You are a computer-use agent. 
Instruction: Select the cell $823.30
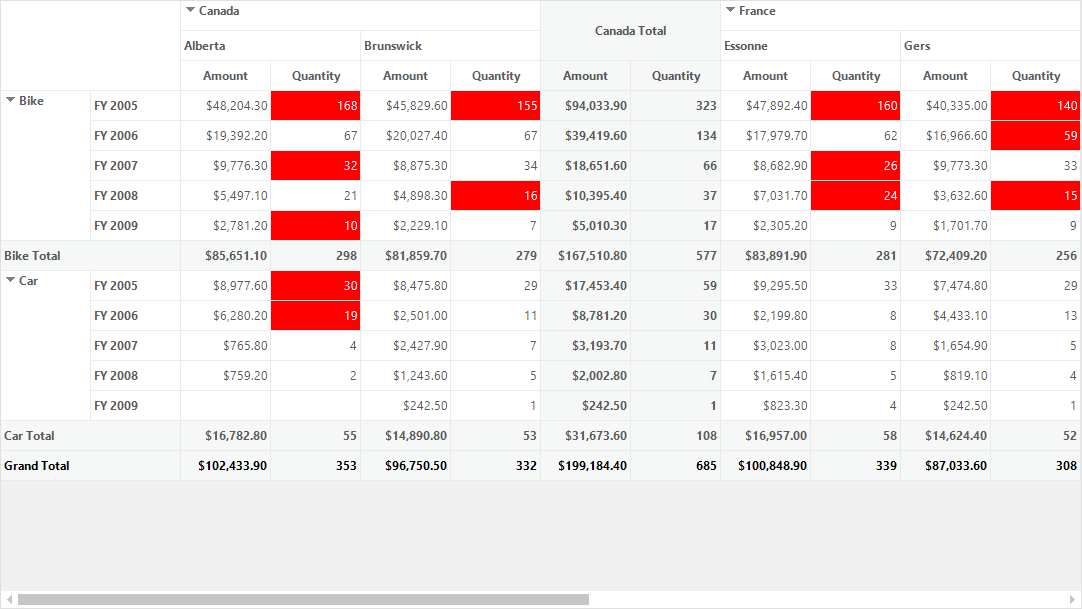(x=765, y=406)
